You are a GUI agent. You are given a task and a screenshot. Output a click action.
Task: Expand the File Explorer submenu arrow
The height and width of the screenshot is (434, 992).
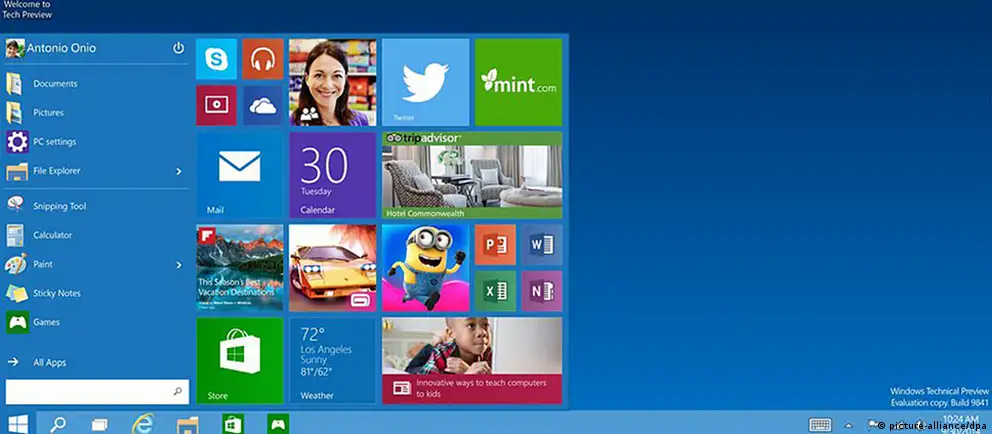click(179, 171)
